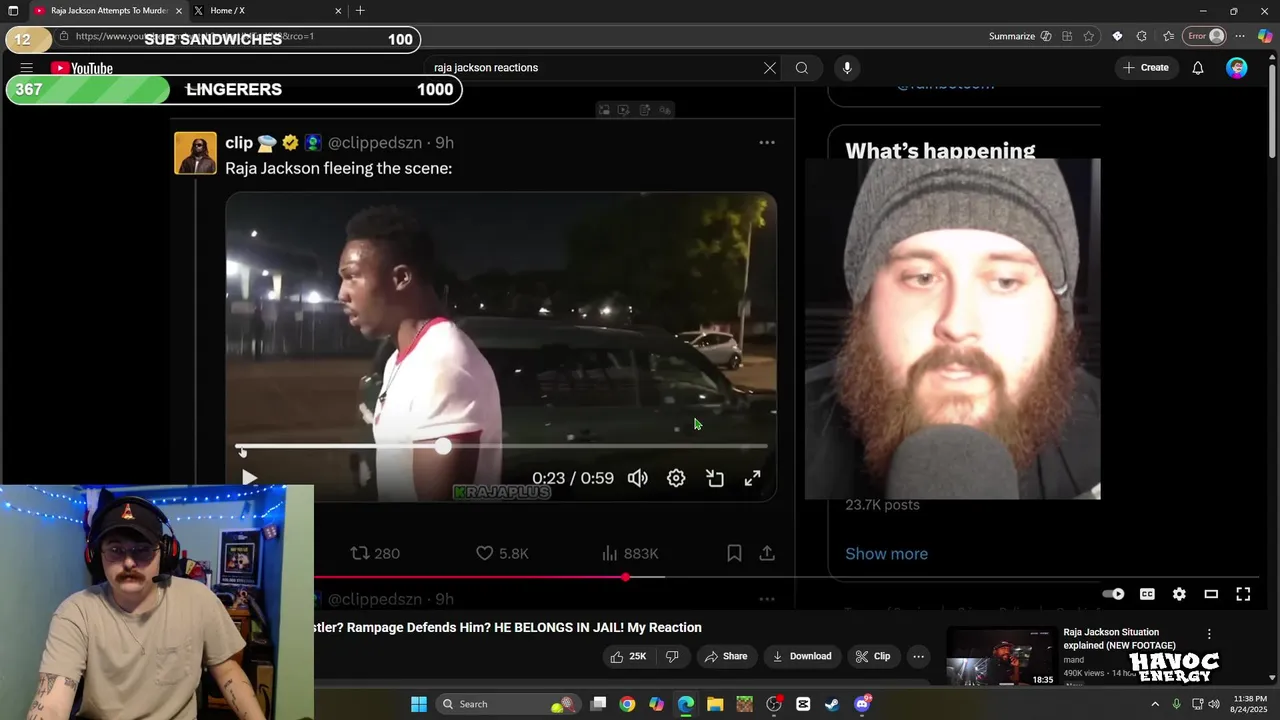Open suggested video's three-dot options
1280x720 pixels.
(1209, 634)
